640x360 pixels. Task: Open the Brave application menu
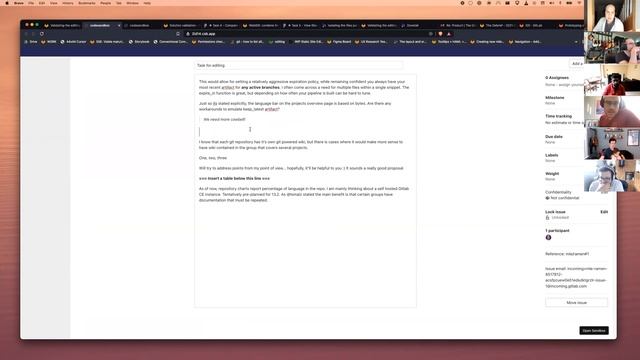tap(18, 3)
